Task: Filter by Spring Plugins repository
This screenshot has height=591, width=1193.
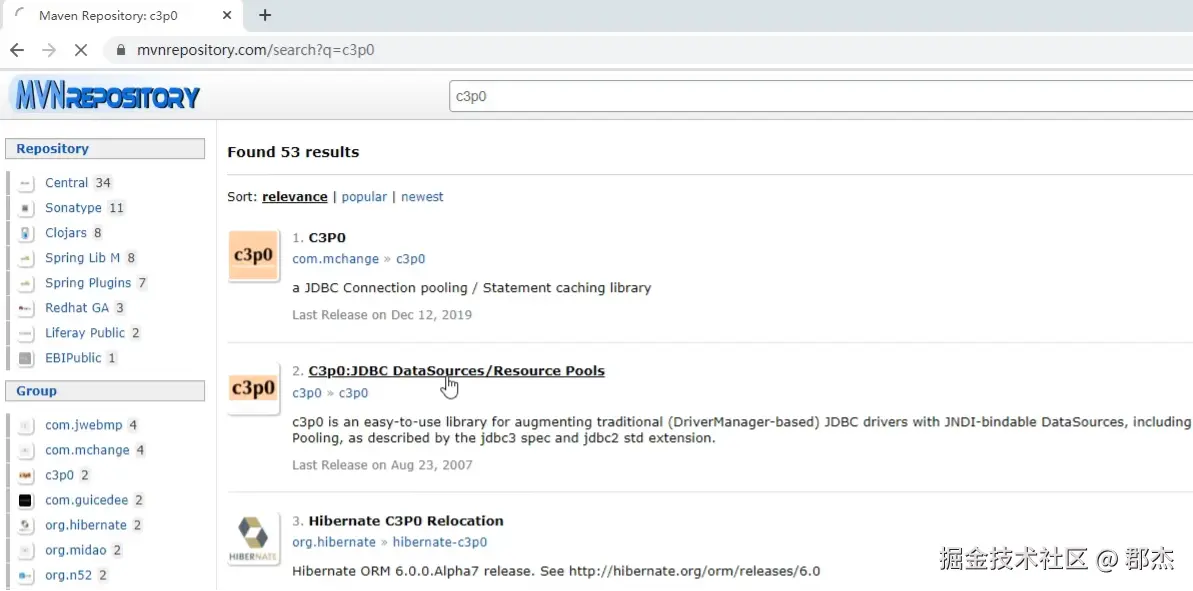Action: click(x=88, y=283)
